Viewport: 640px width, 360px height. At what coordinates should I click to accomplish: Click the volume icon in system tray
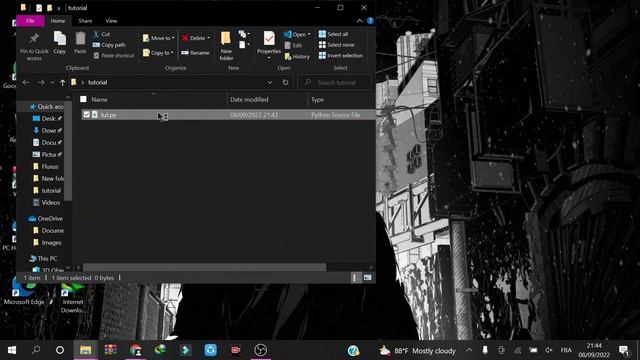point(549,350)
